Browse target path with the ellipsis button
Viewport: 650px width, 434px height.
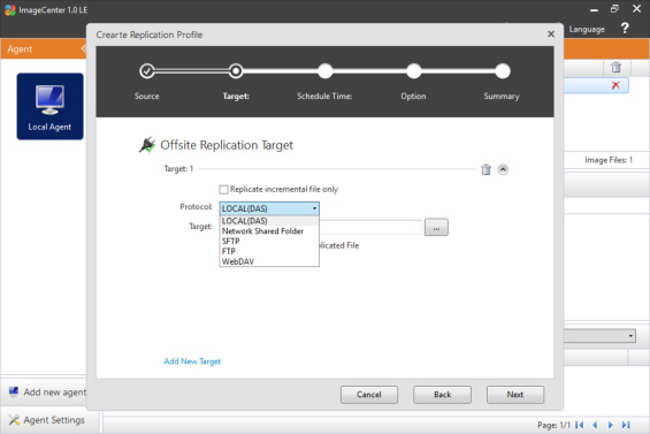tap(436, 227)
